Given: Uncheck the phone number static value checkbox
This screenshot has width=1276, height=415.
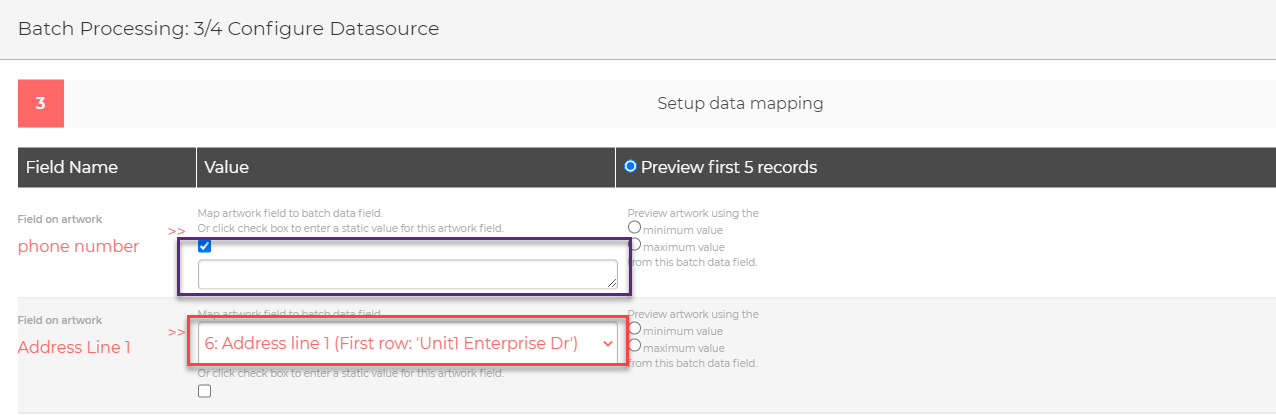Looking at the screenshot, I should coord(205,246).
